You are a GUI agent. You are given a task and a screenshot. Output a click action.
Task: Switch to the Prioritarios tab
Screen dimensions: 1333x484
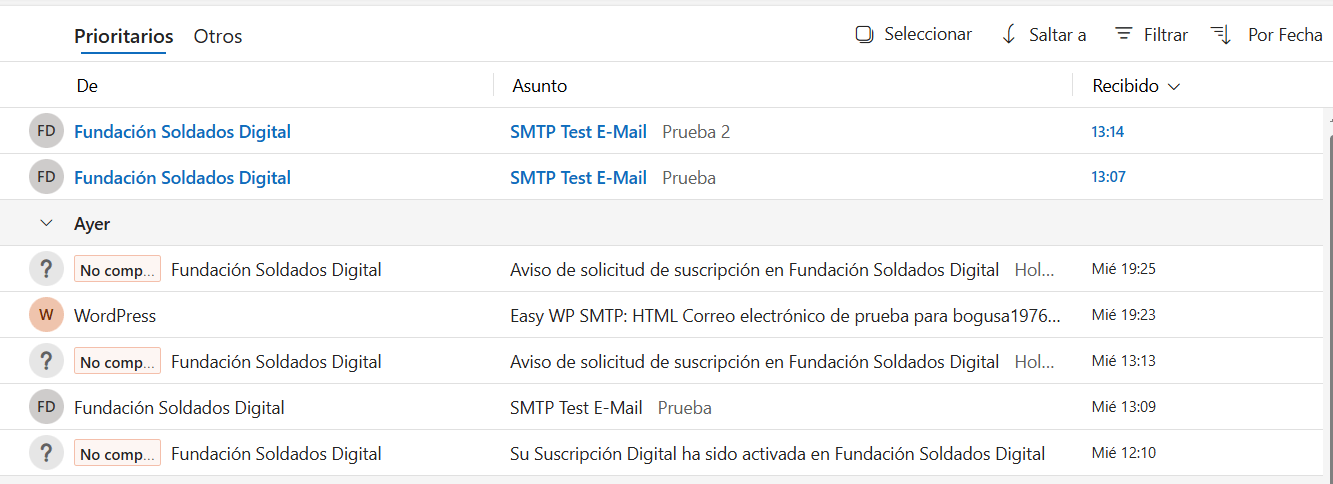click(123, 37)
